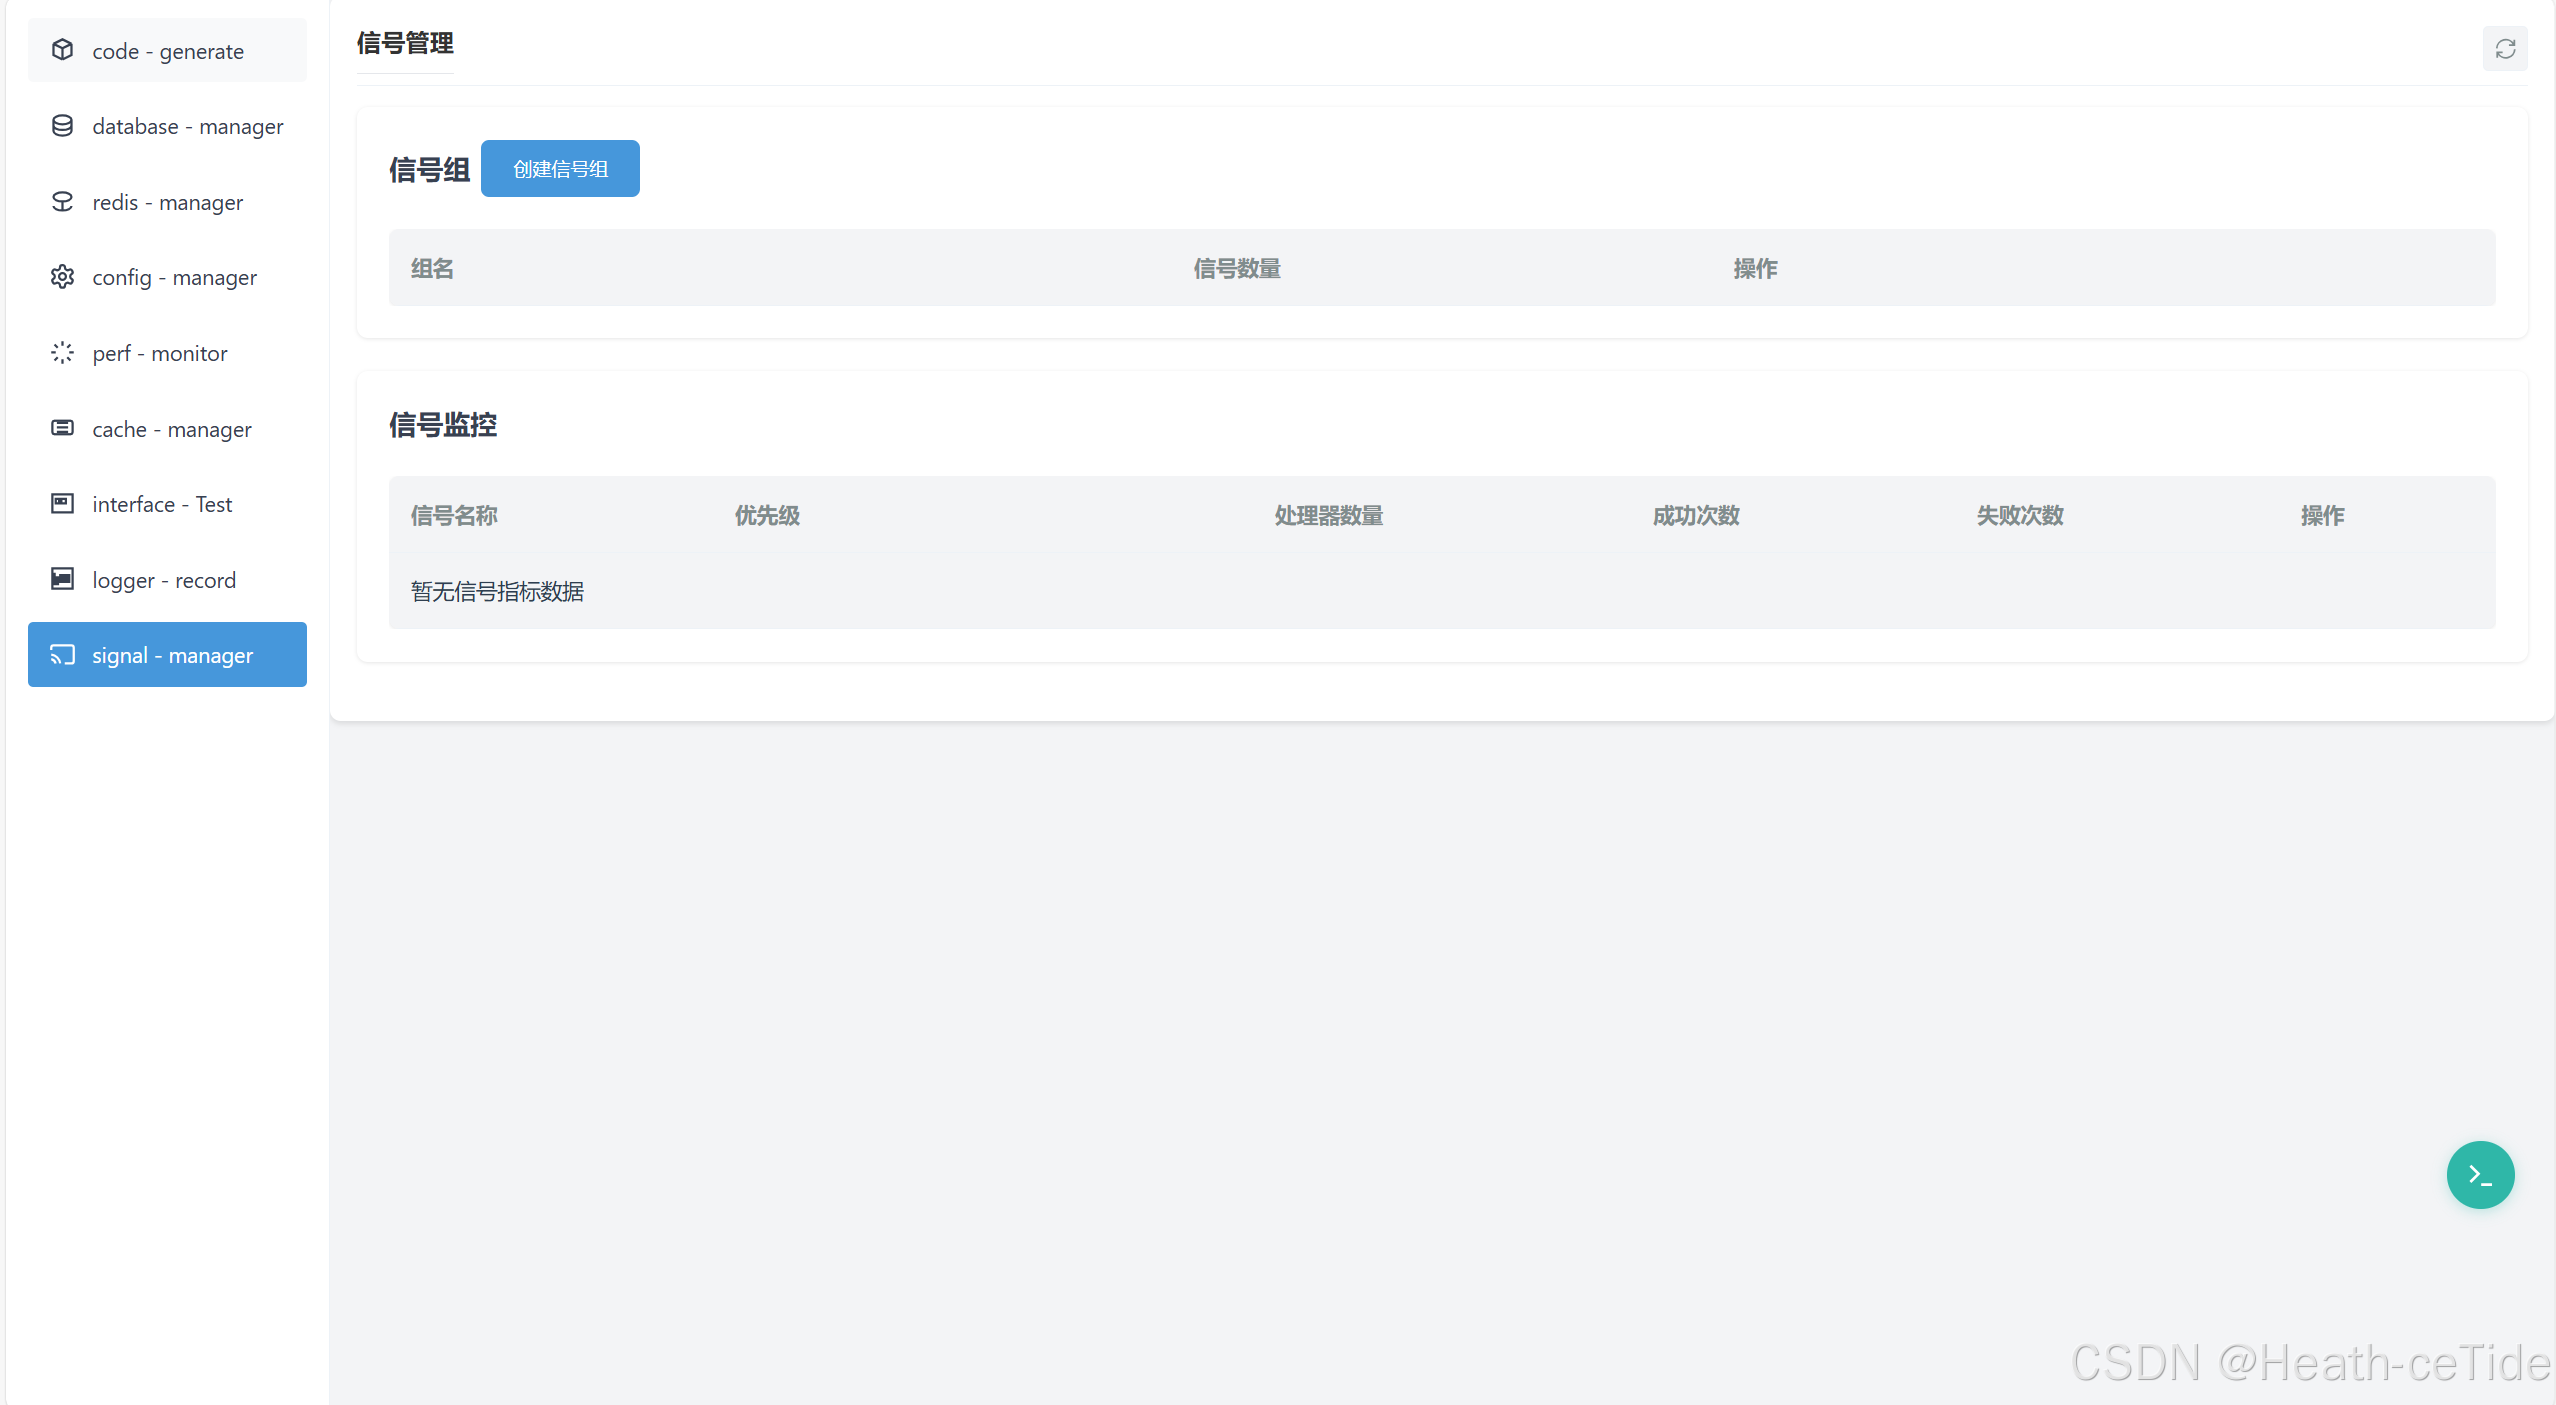Go to redis - manager page

click(167, 203)
